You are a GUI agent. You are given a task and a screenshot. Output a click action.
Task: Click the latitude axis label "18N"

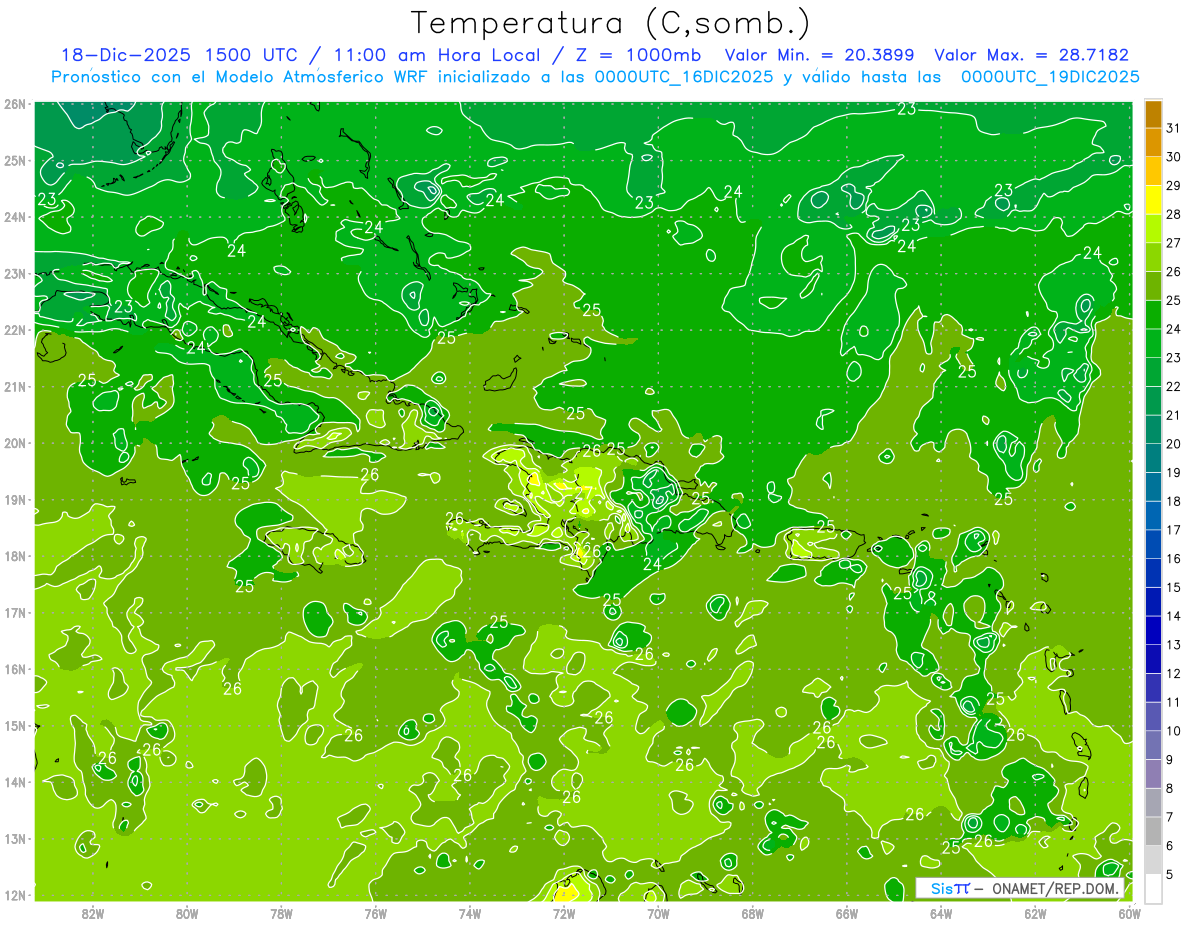click(15, 556)
